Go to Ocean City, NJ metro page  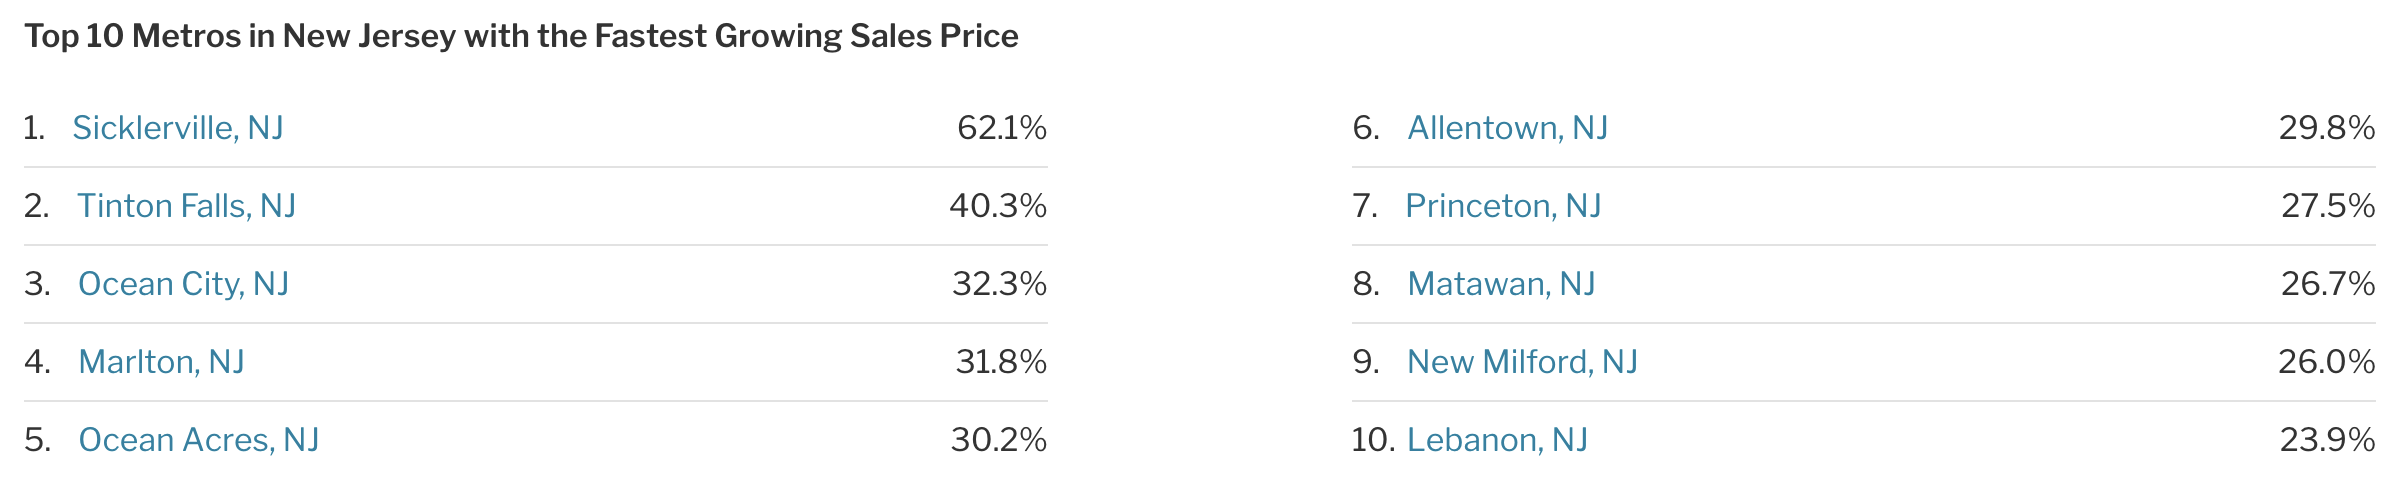[183, 284]
